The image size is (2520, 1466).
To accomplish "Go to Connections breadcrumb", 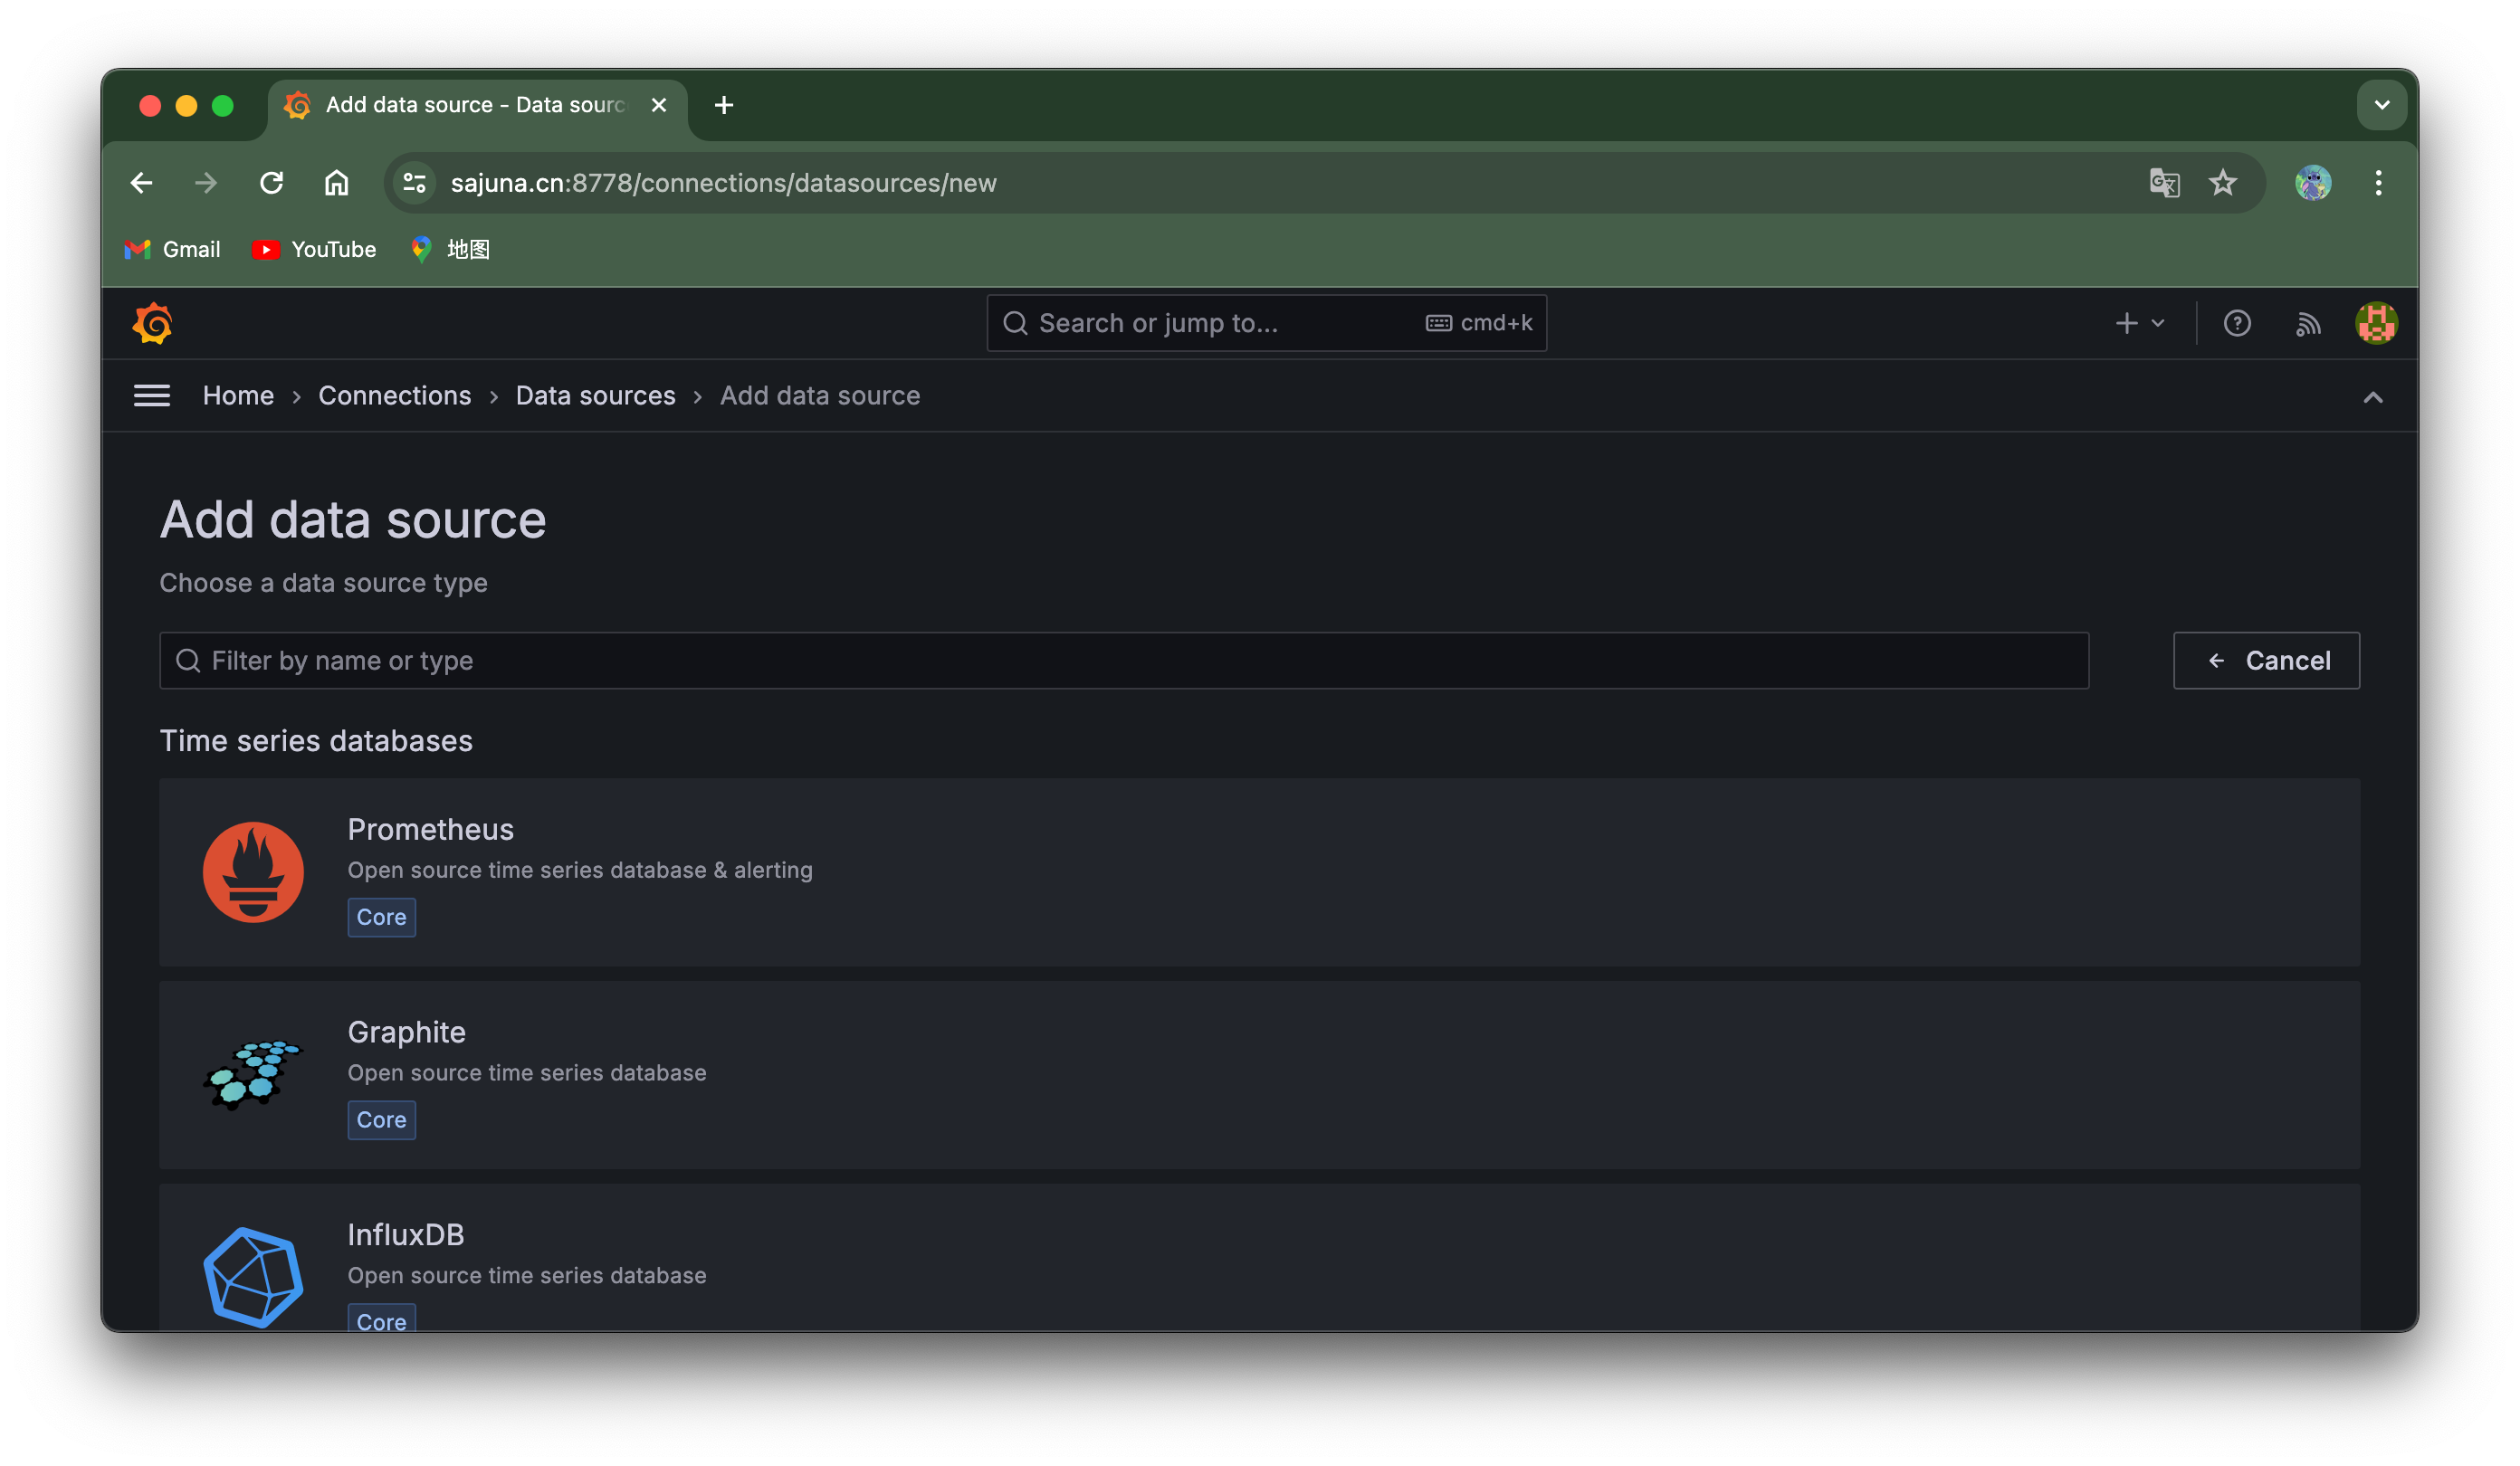I will coord(394,396).
